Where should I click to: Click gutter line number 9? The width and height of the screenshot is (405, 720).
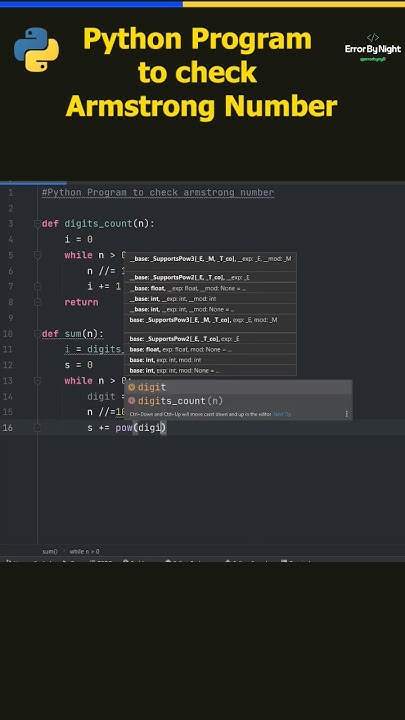pos(11,318)
